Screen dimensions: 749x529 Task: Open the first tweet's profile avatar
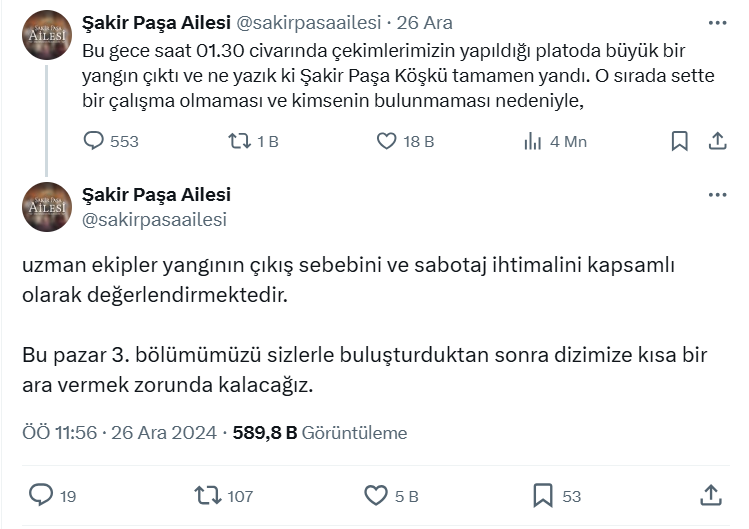[47, 35]
